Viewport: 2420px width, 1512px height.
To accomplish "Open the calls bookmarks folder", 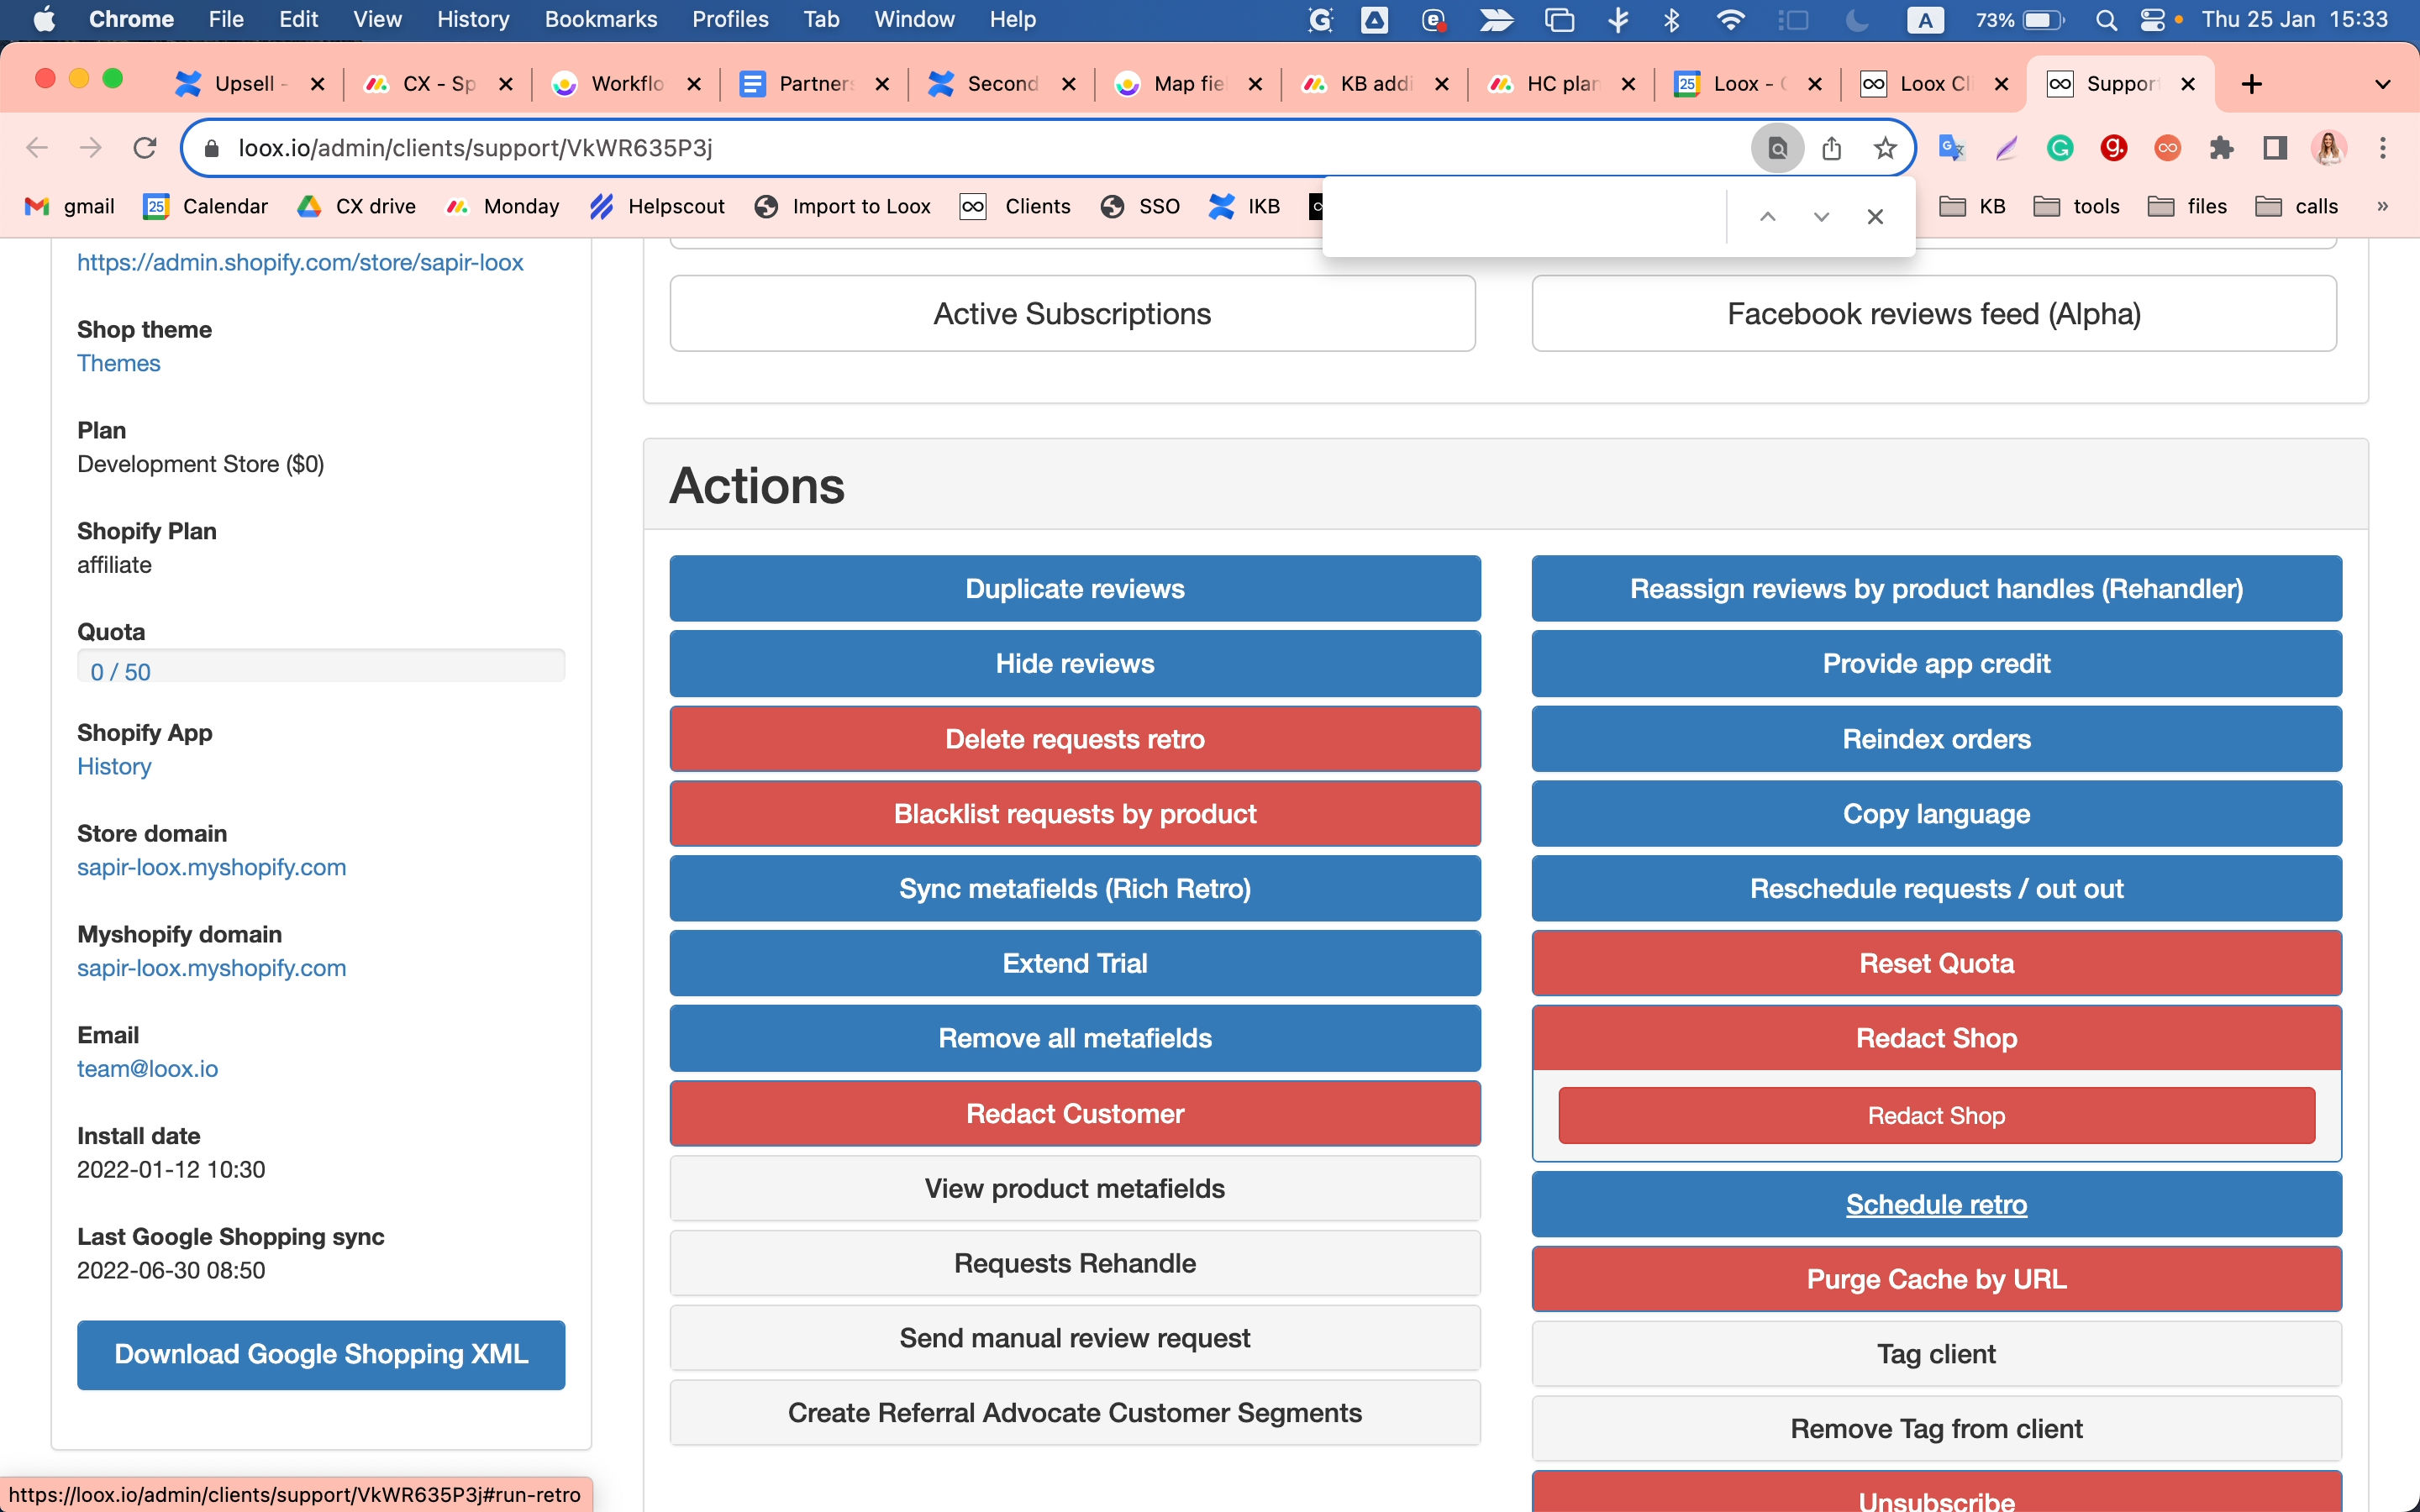I will [x=2296, y=206].
